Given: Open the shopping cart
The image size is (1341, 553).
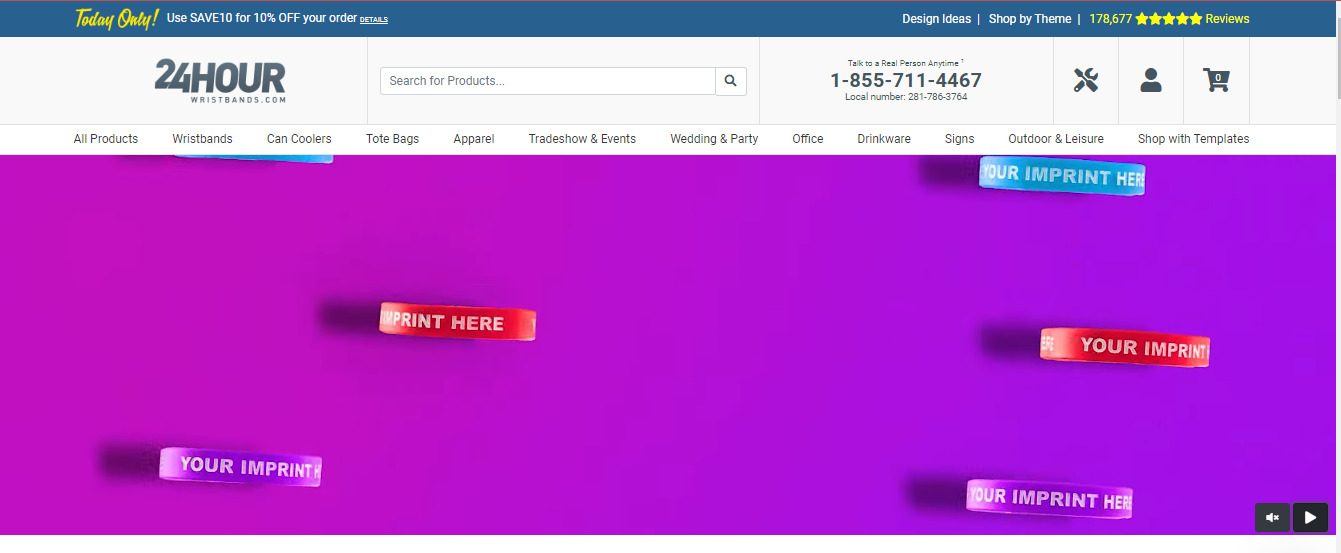Looking at the screenshot, I should (1216, 80).
